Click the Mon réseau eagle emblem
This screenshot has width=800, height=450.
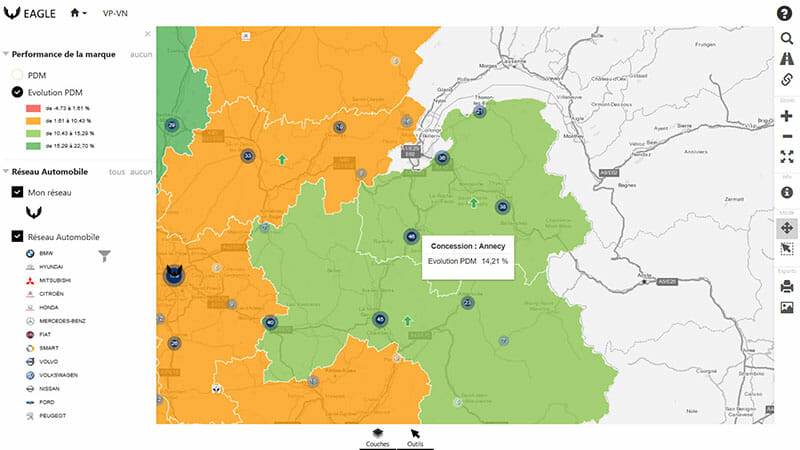click(x=34, y=212)
